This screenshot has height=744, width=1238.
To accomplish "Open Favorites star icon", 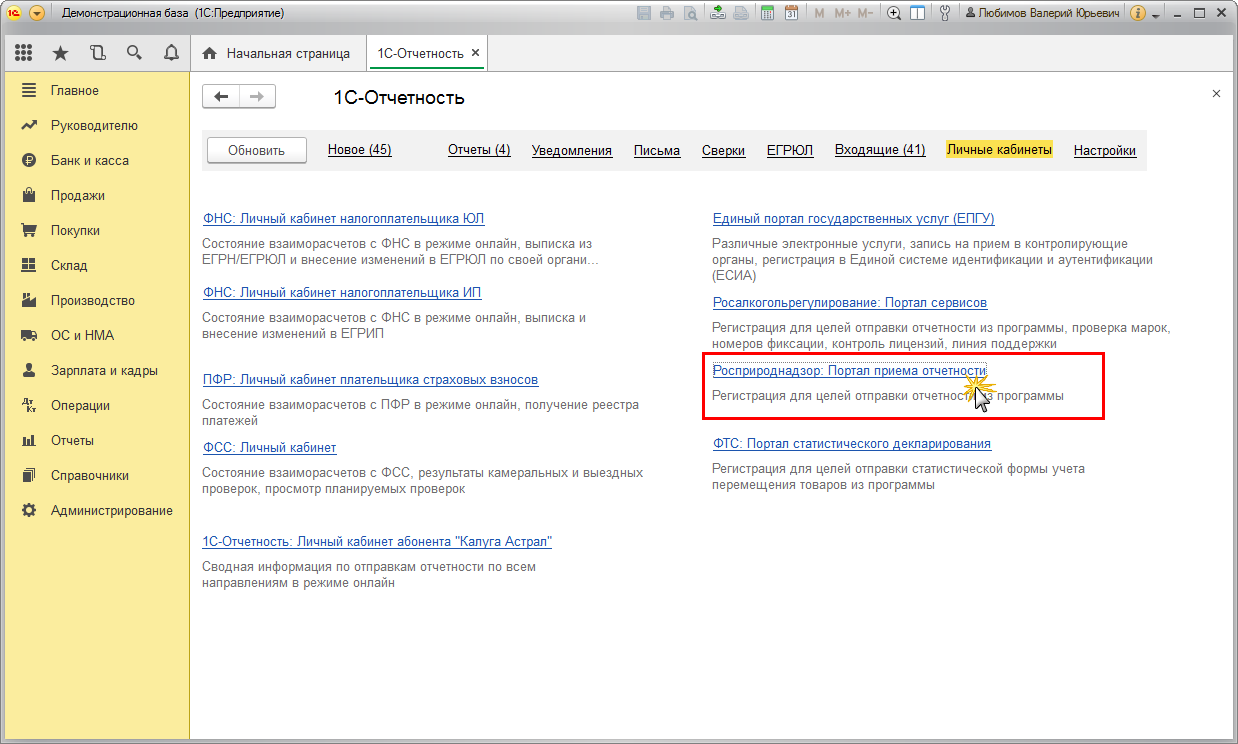I will [x=60, y=53].
